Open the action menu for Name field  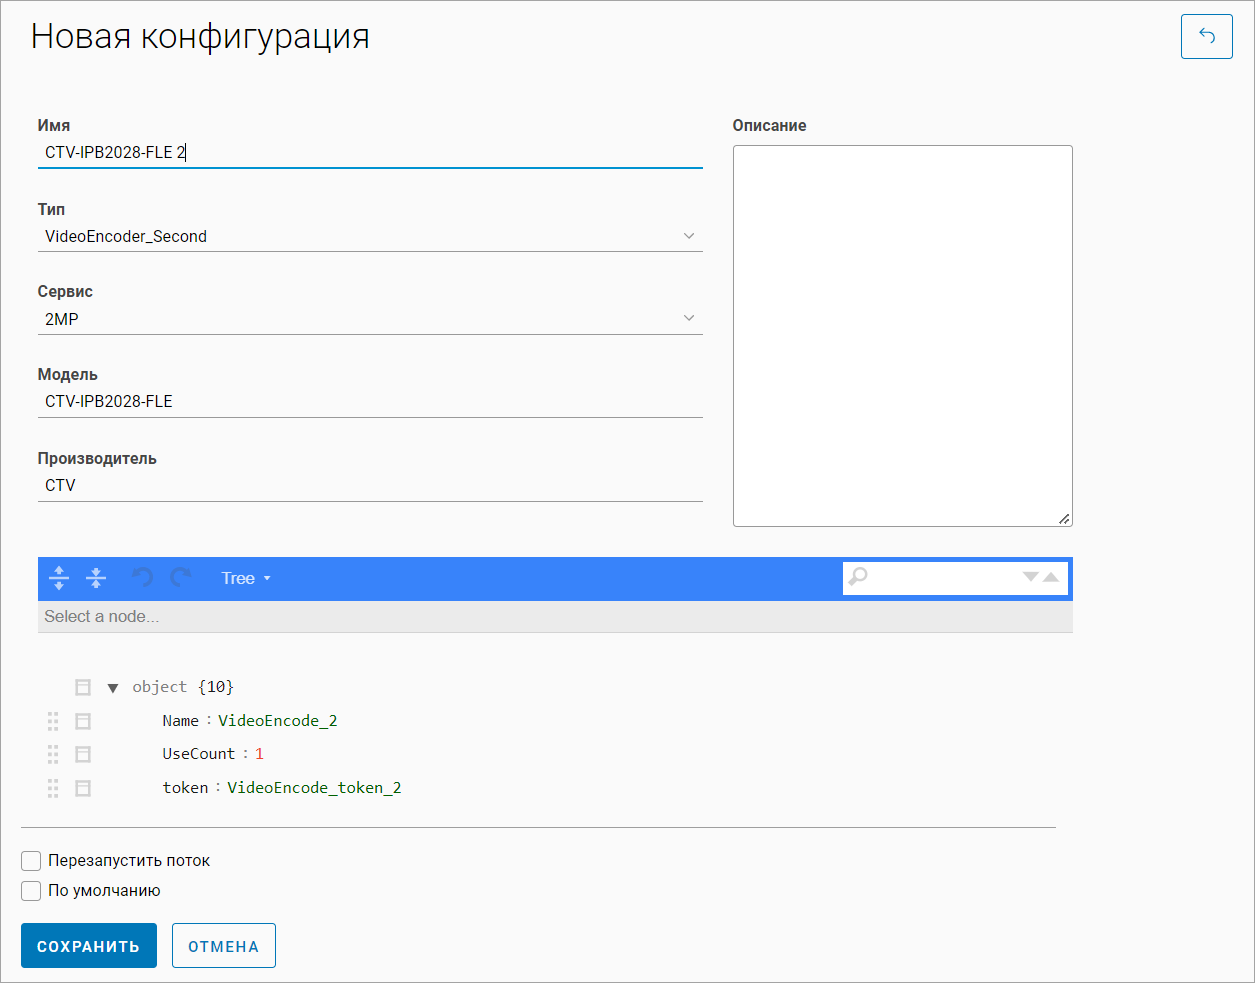[83, 721]
